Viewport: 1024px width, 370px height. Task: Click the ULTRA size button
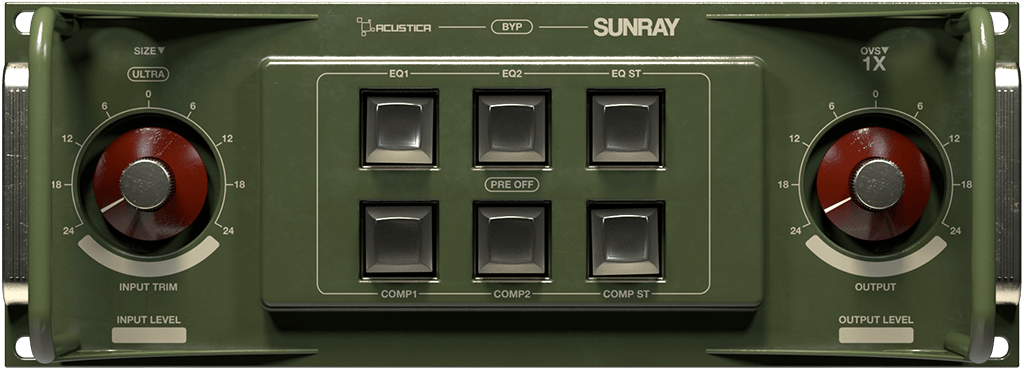[148, 74]
